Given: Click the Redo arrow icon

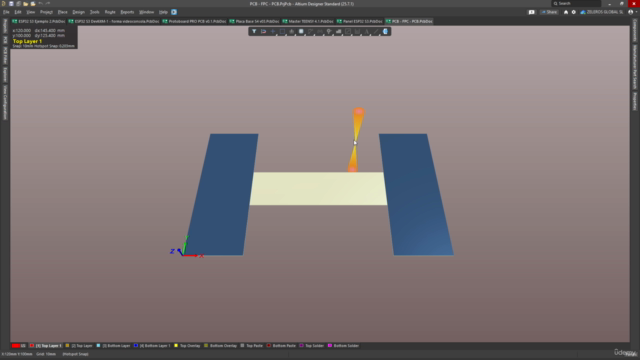Looking at the screenshot, I should click(48, 4).
